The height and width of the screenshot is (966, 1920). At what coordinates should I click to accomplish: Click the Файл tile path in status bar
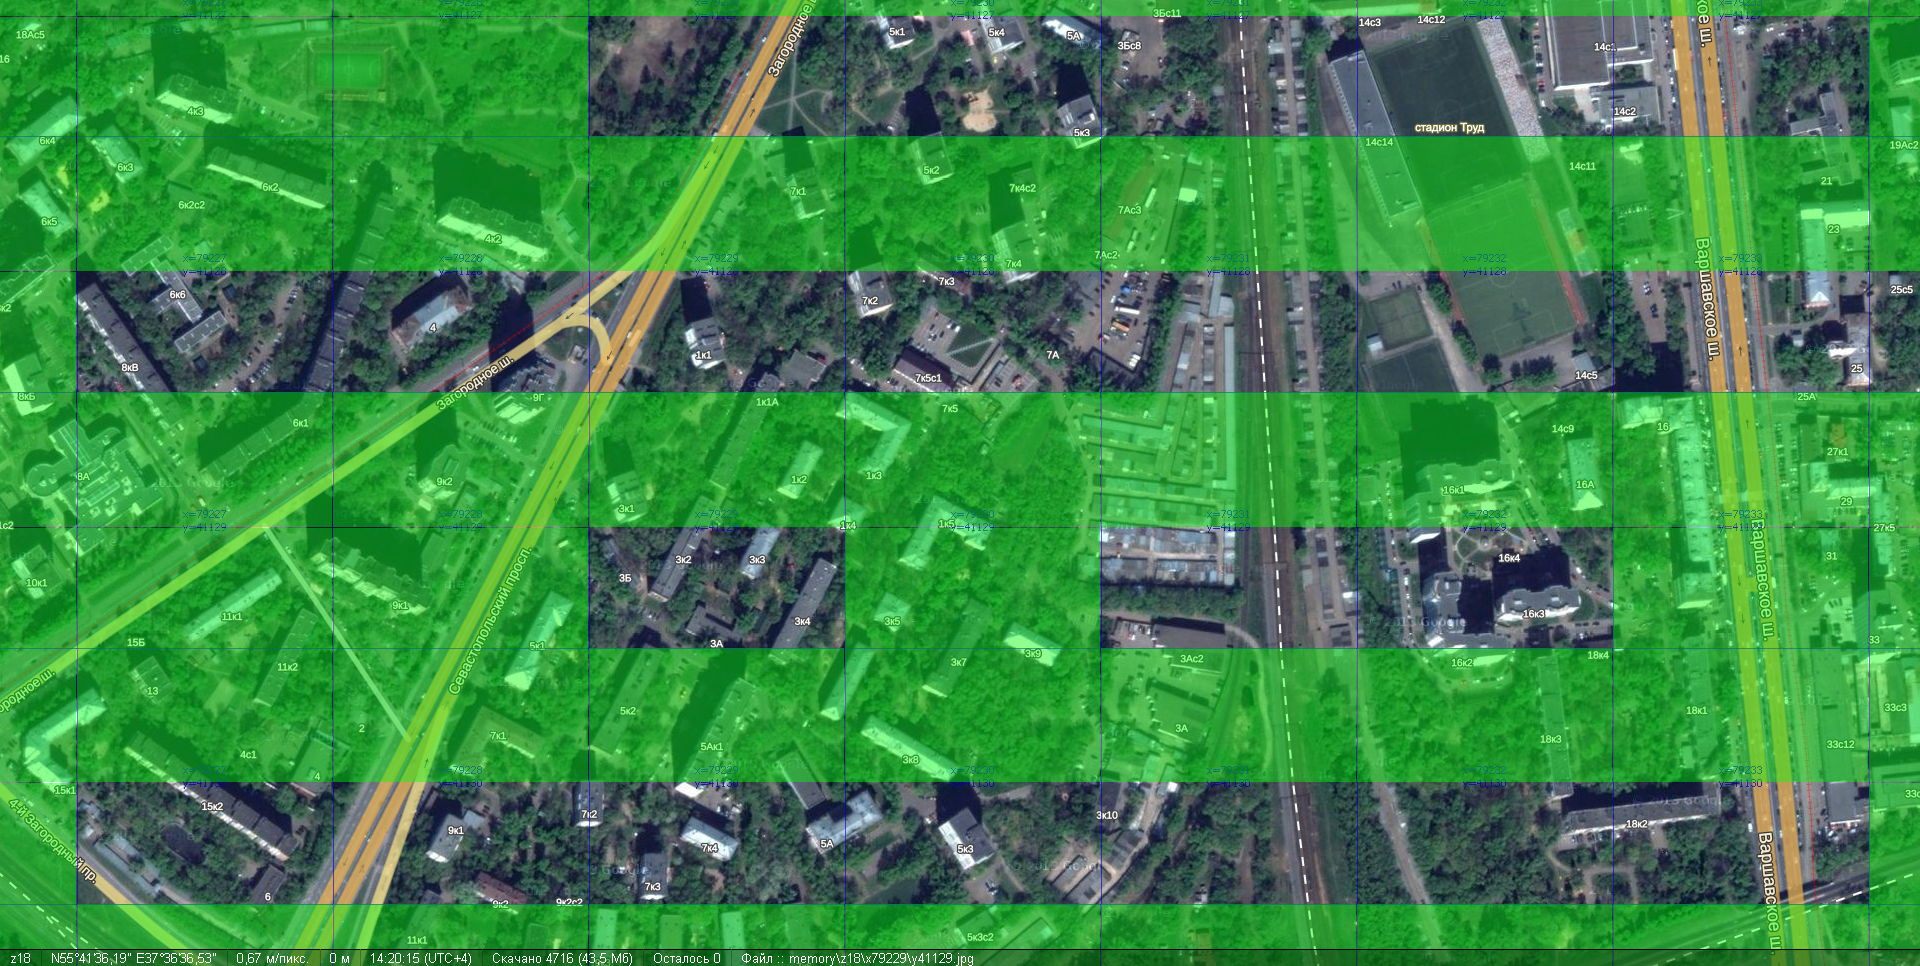[856, 958]
